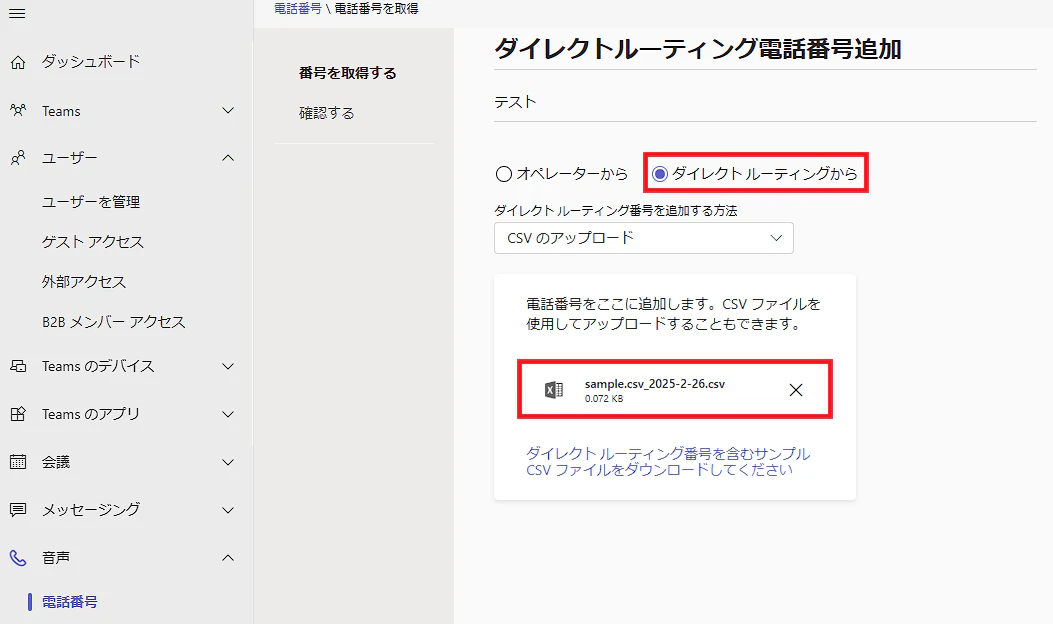Viewport: 1053px width, 624px height.
Task: Click メッセージング label in sidebar
Action: (x=91, y=510)
